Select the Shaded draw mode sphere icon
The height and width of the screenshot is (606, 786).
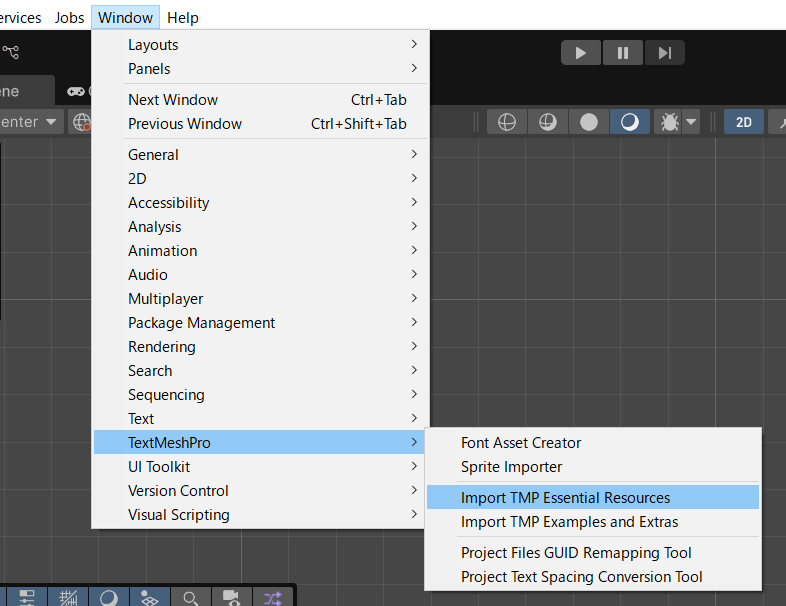[x=630, y=122]
